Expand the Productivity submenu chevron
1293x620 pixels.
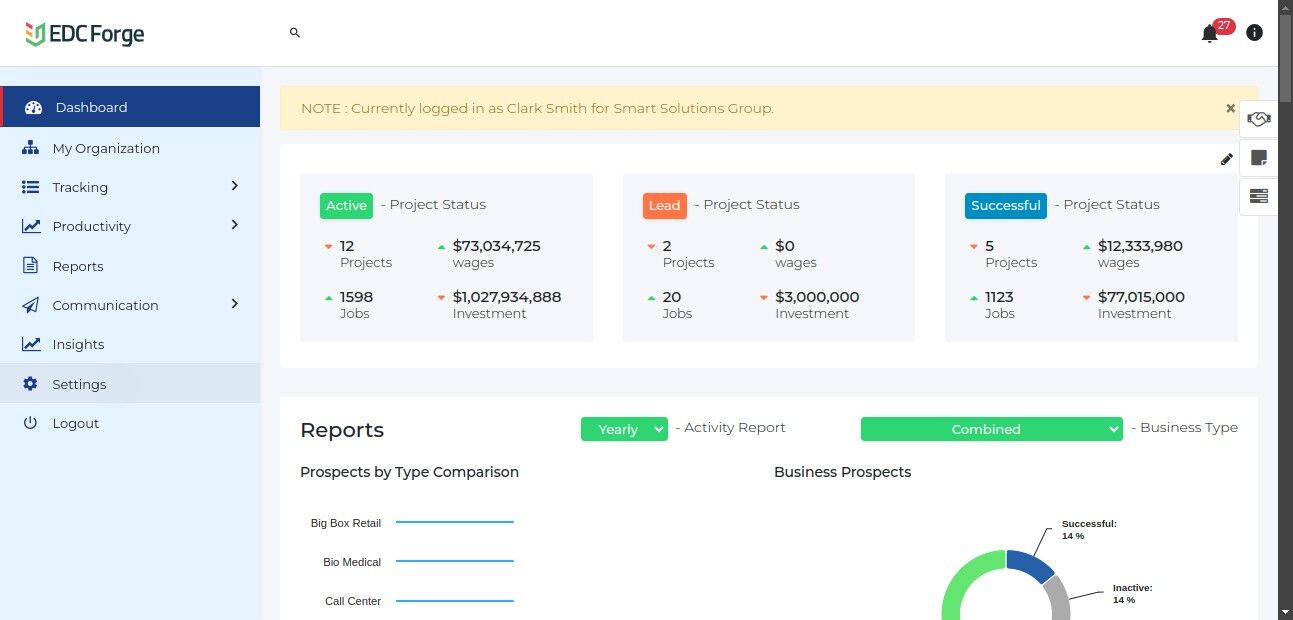pos(235,225)
